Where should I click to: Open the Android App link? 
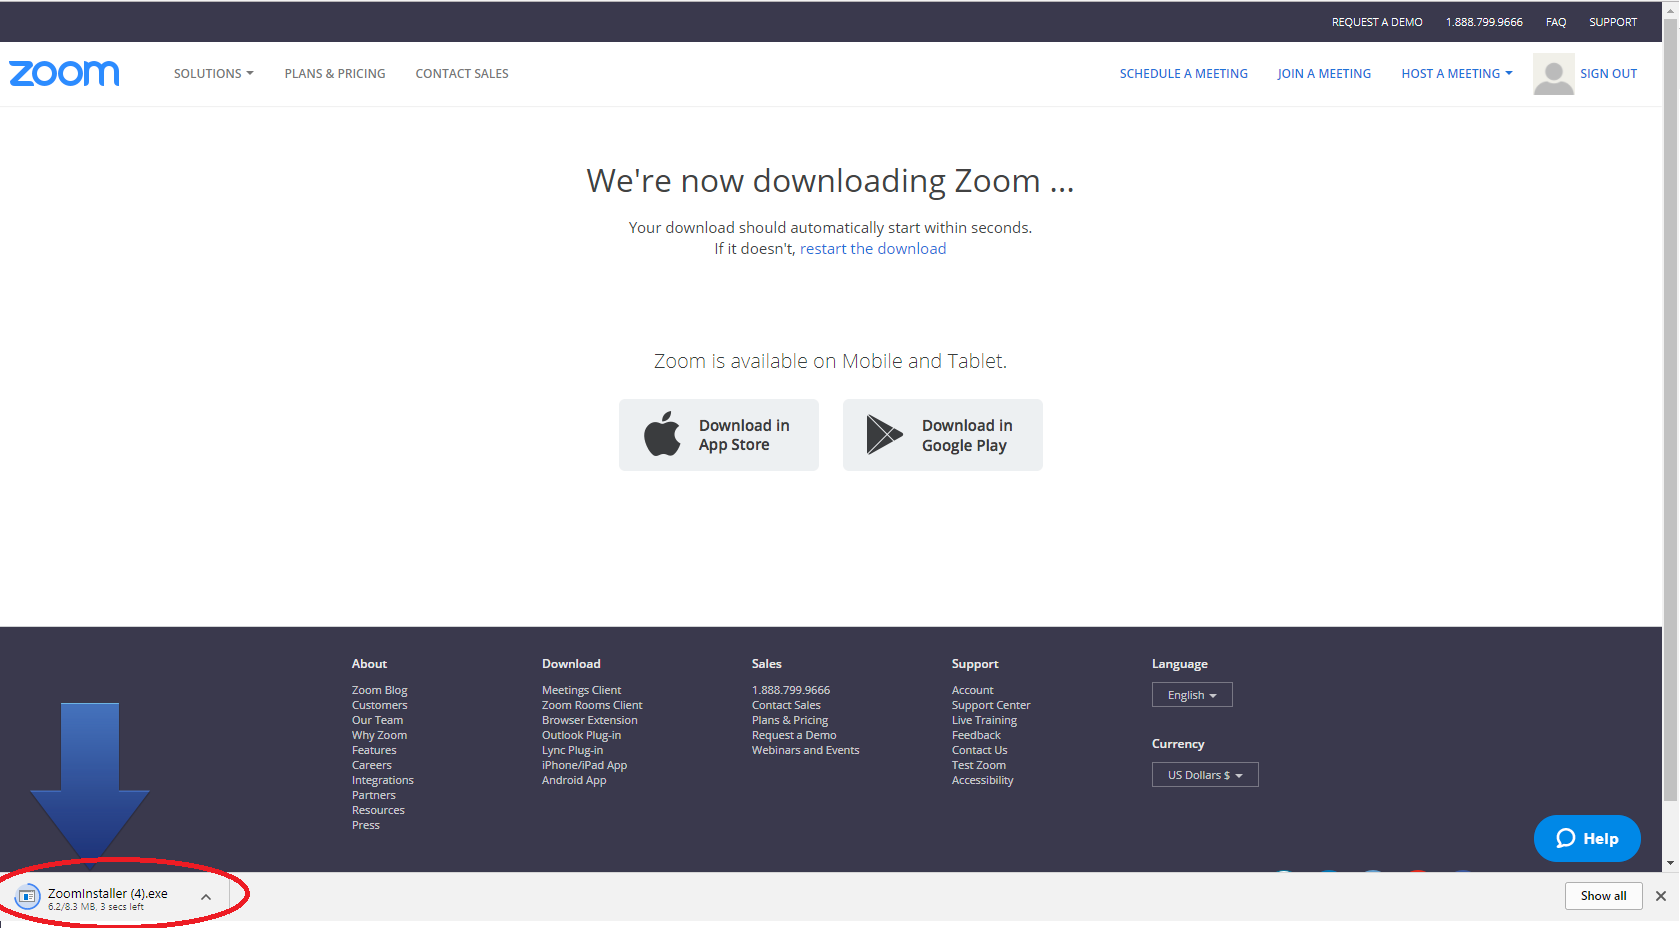pyautogui.click(x=574, y=780)
